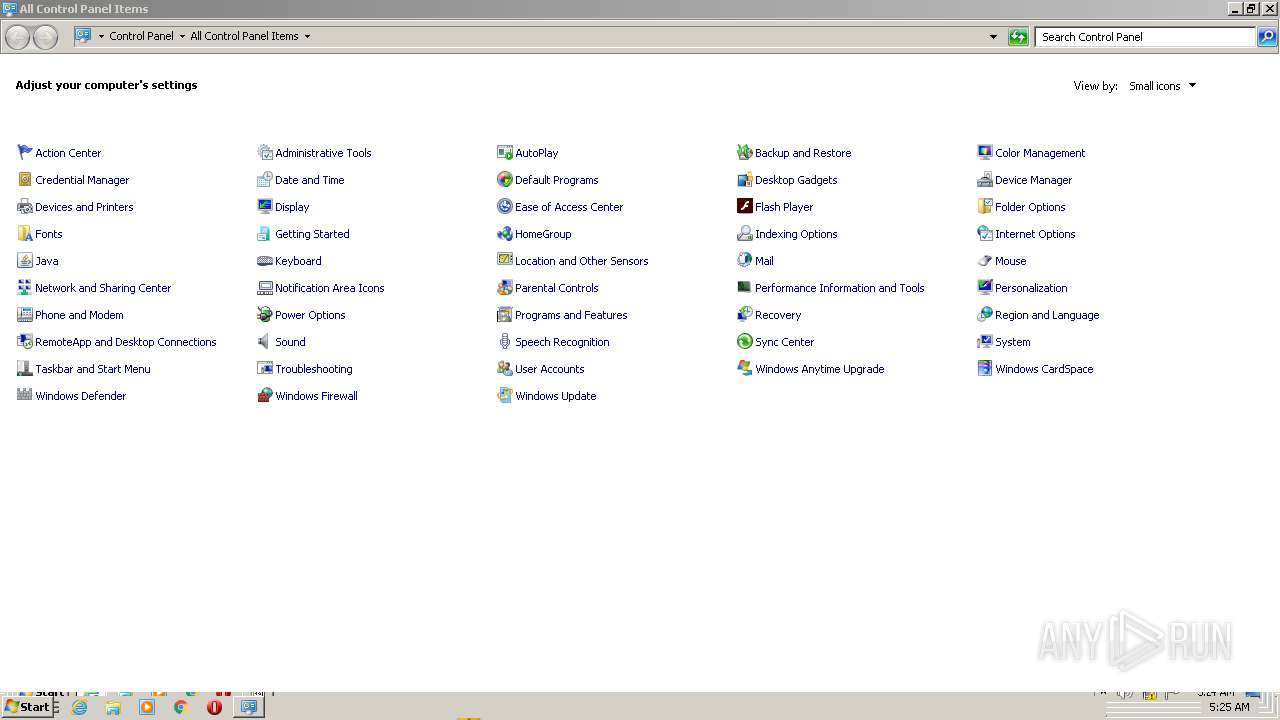Click the Windows Update icon
The height and width of the screenshot is (720, 1280).
point(505,396)
